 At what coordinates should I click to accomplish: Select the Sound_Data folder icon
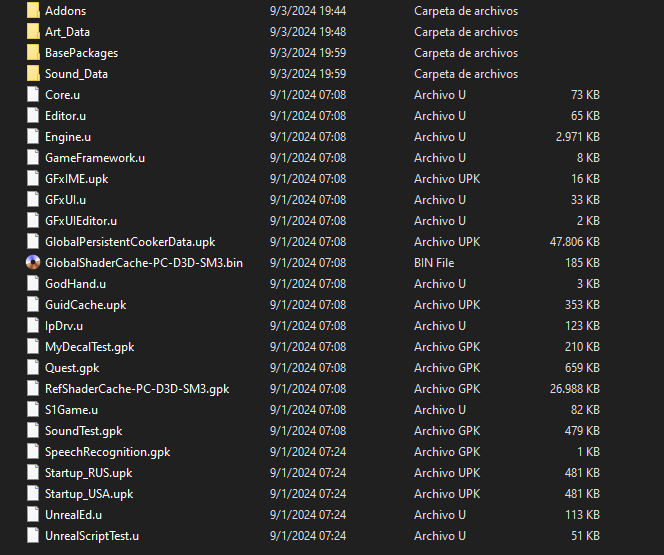(x=33, y=73)
